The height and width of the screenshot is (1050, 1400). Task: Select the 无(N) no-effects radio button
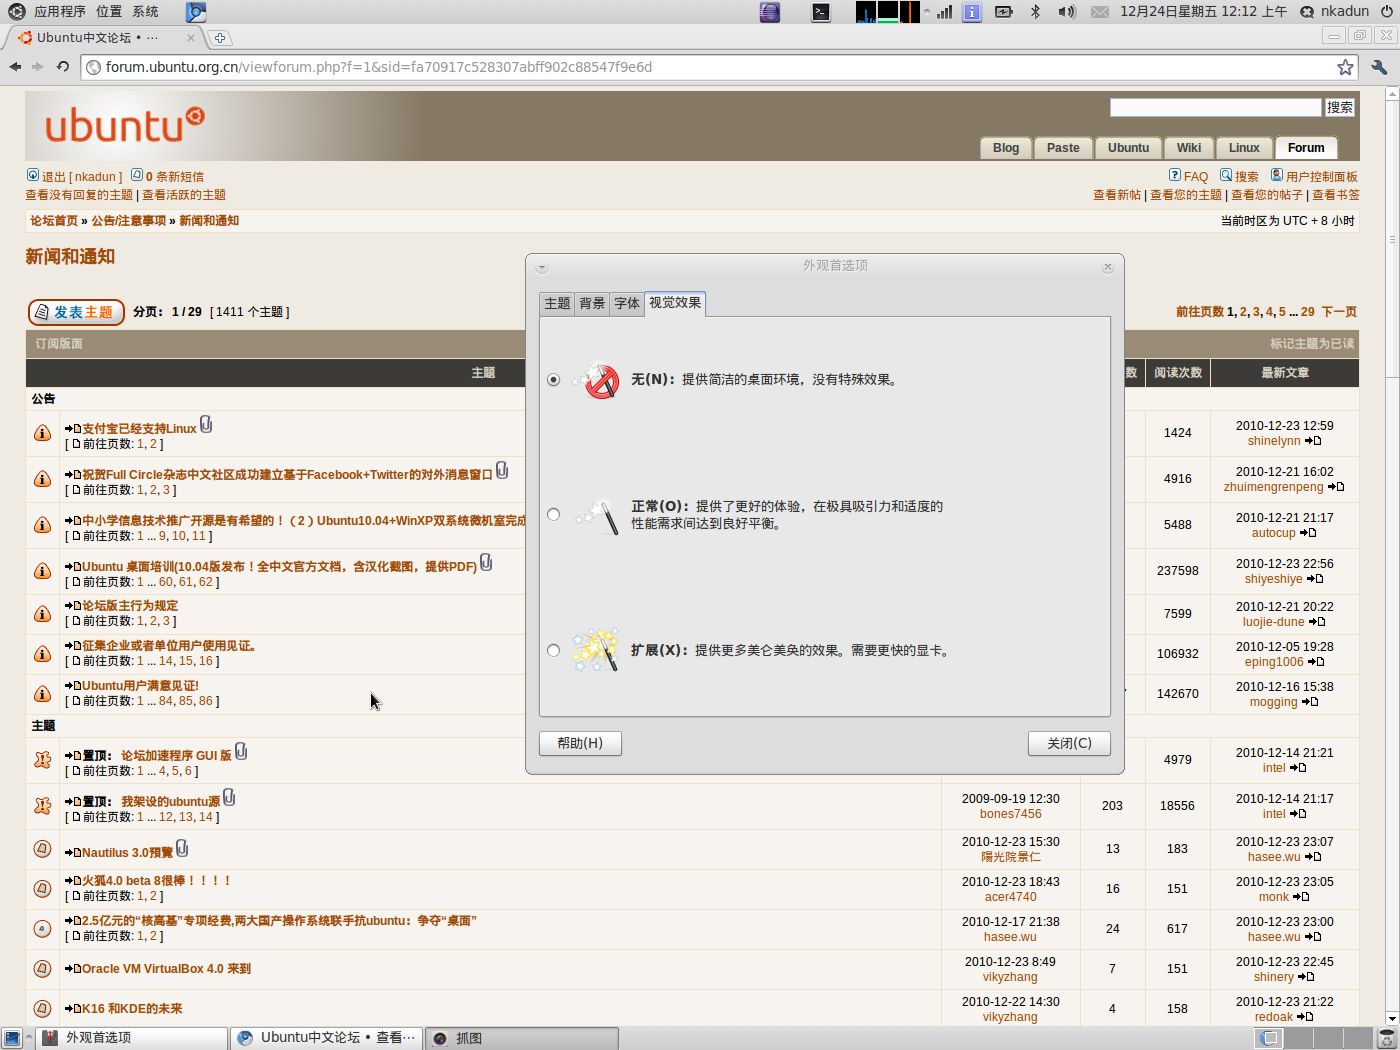click(554, 380)
